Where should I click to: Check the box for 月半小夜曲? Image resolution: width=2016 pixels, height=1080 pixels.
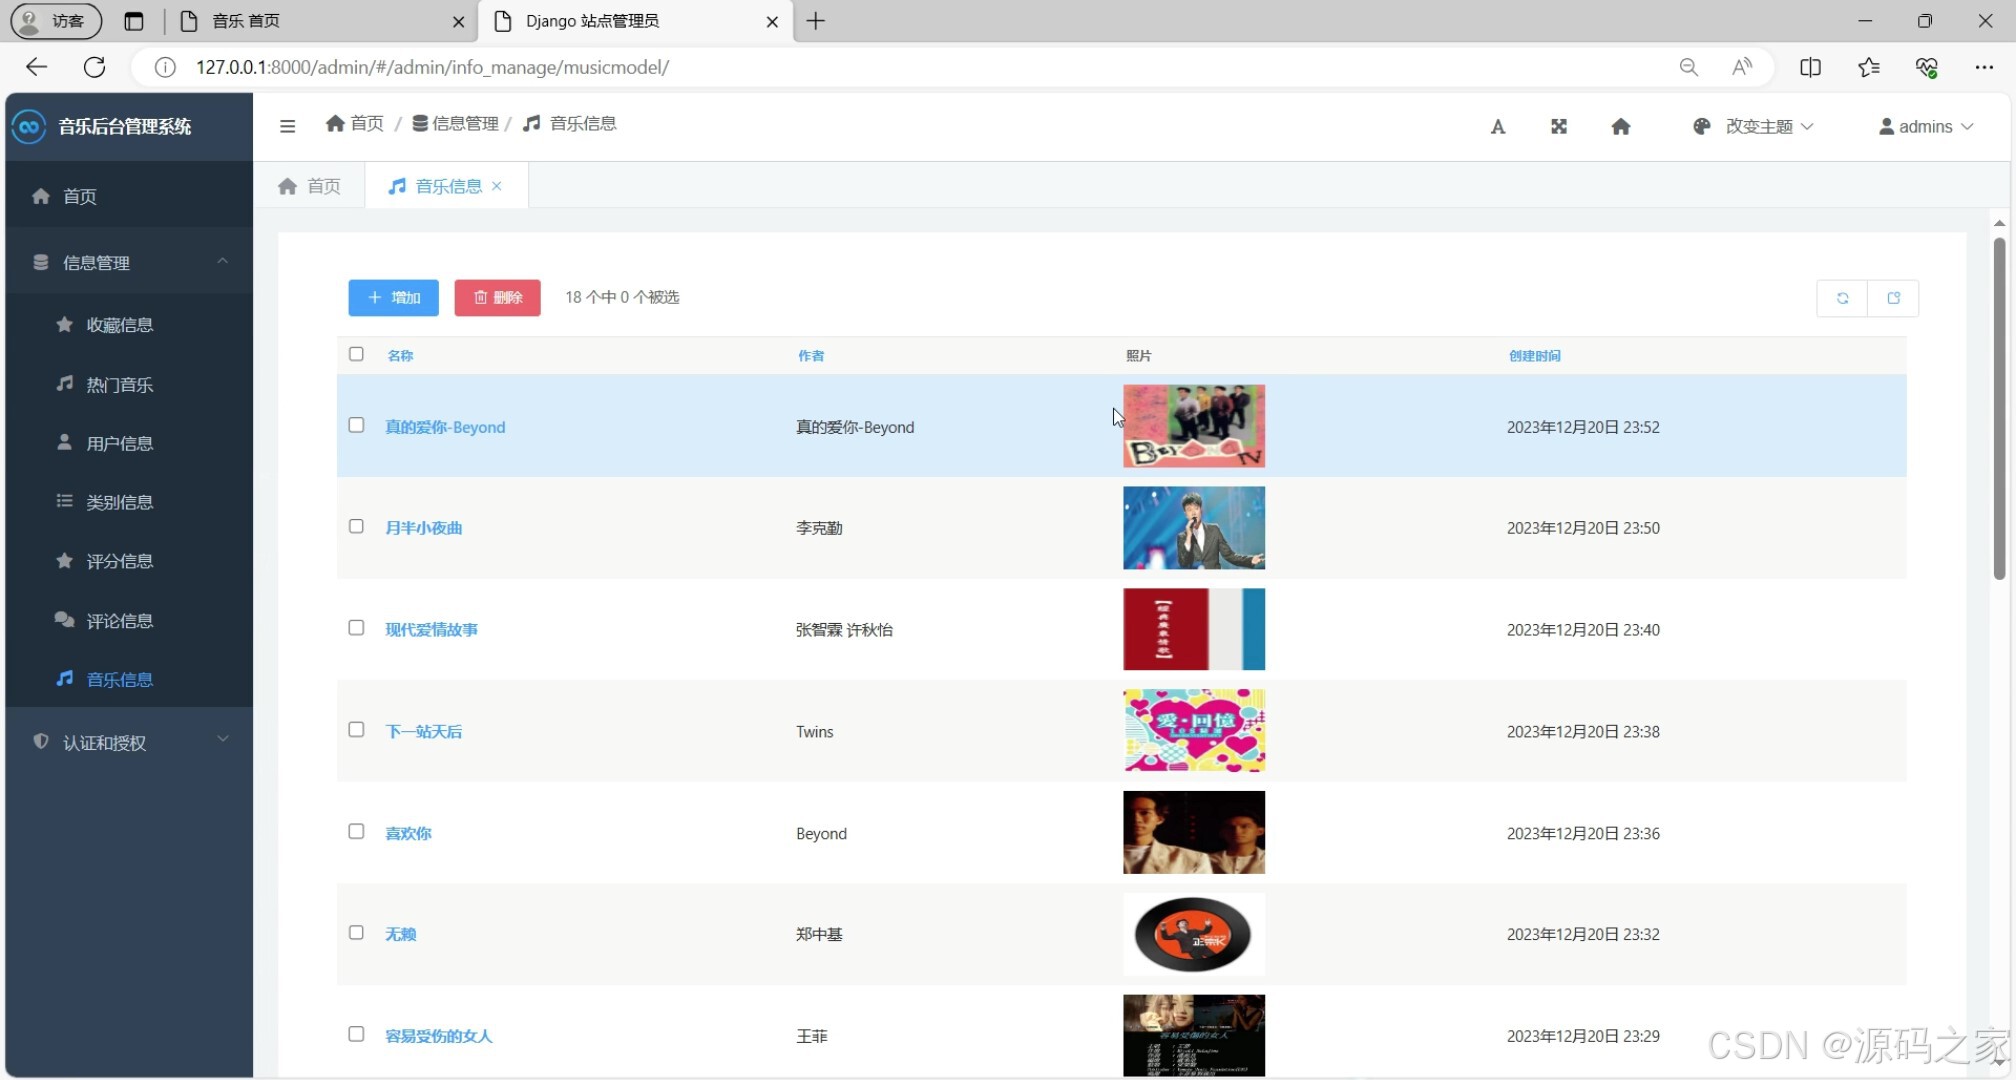pyautogui.click(x=356, y=527)
